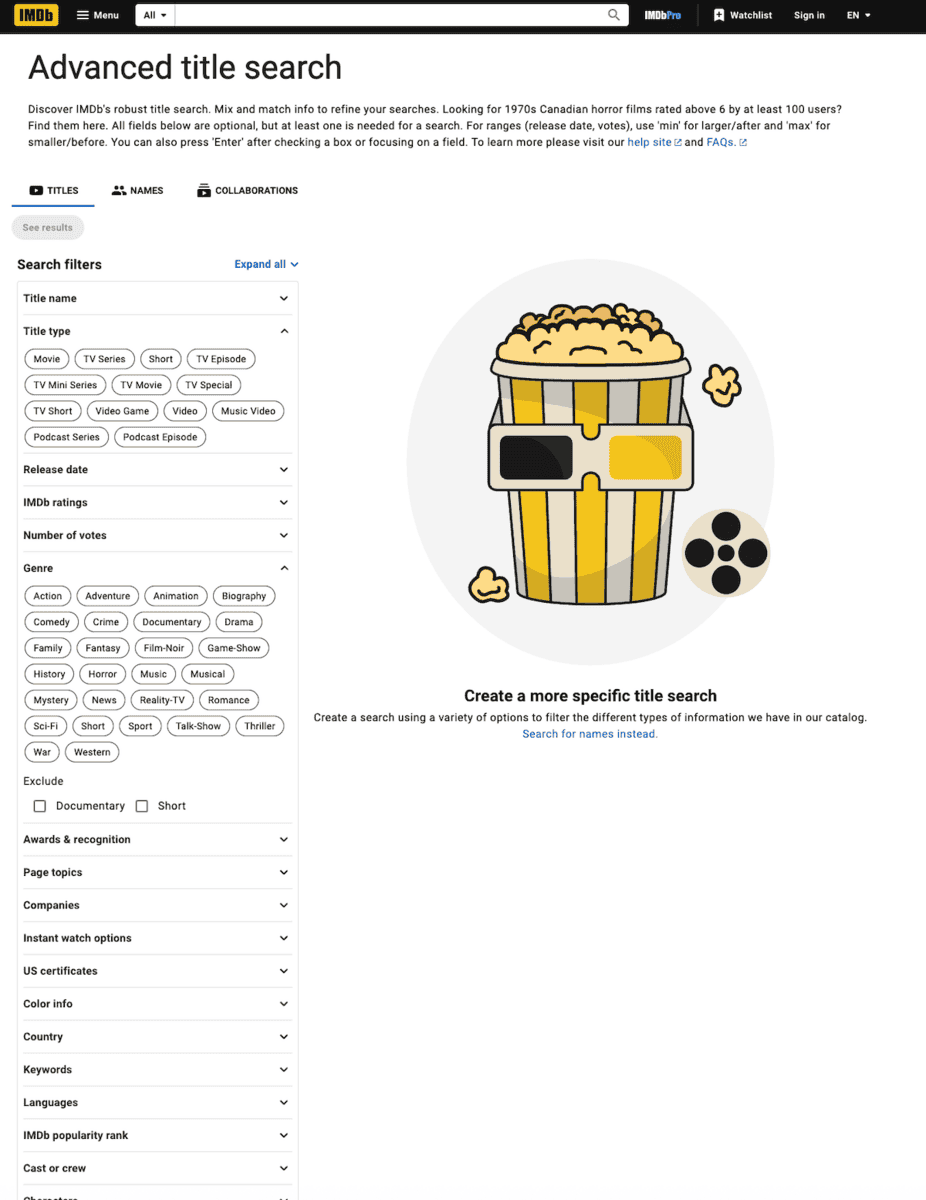Open the hamburger Menu icon
Viewport: 926px width, 1200px height.
point(83,15)
